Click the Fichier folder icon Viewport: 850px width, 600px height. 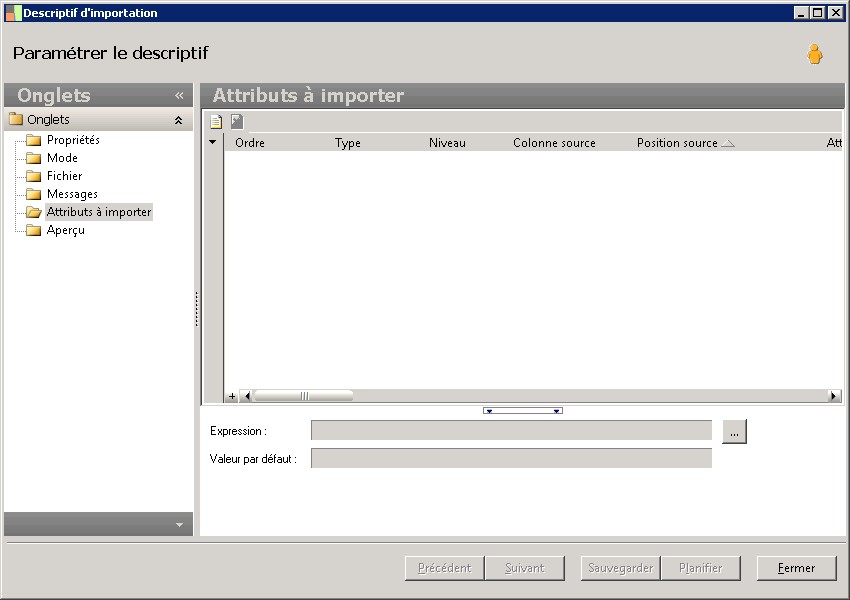click(x=34, y=176)
